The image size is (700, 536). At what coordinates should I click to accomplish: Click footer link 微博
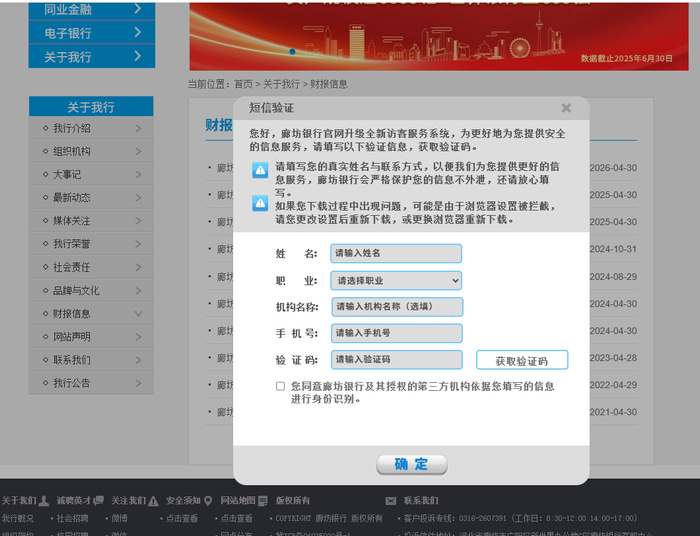click(119, 519)
